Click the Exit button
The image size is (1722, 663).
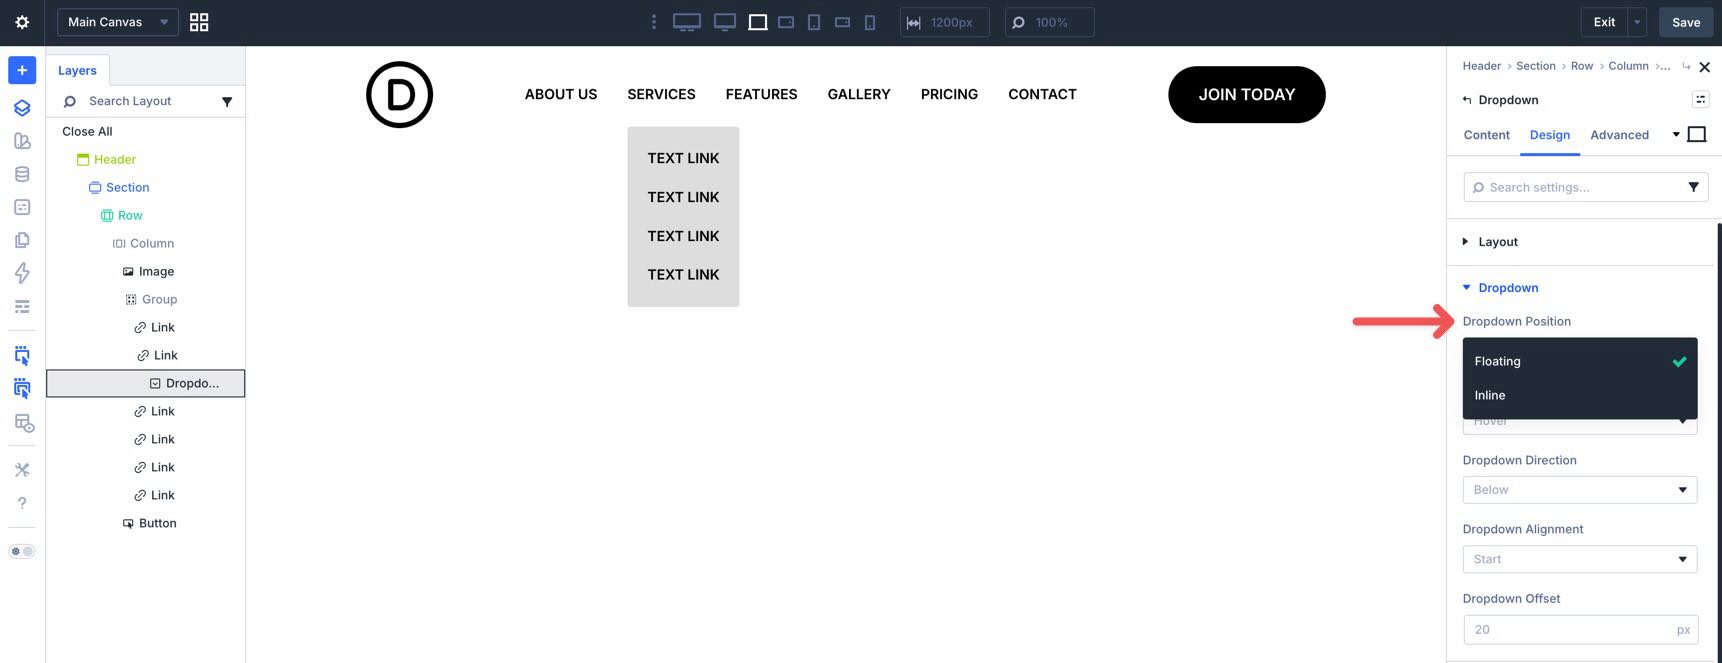pyautogui.click(x=1604, y=22)
